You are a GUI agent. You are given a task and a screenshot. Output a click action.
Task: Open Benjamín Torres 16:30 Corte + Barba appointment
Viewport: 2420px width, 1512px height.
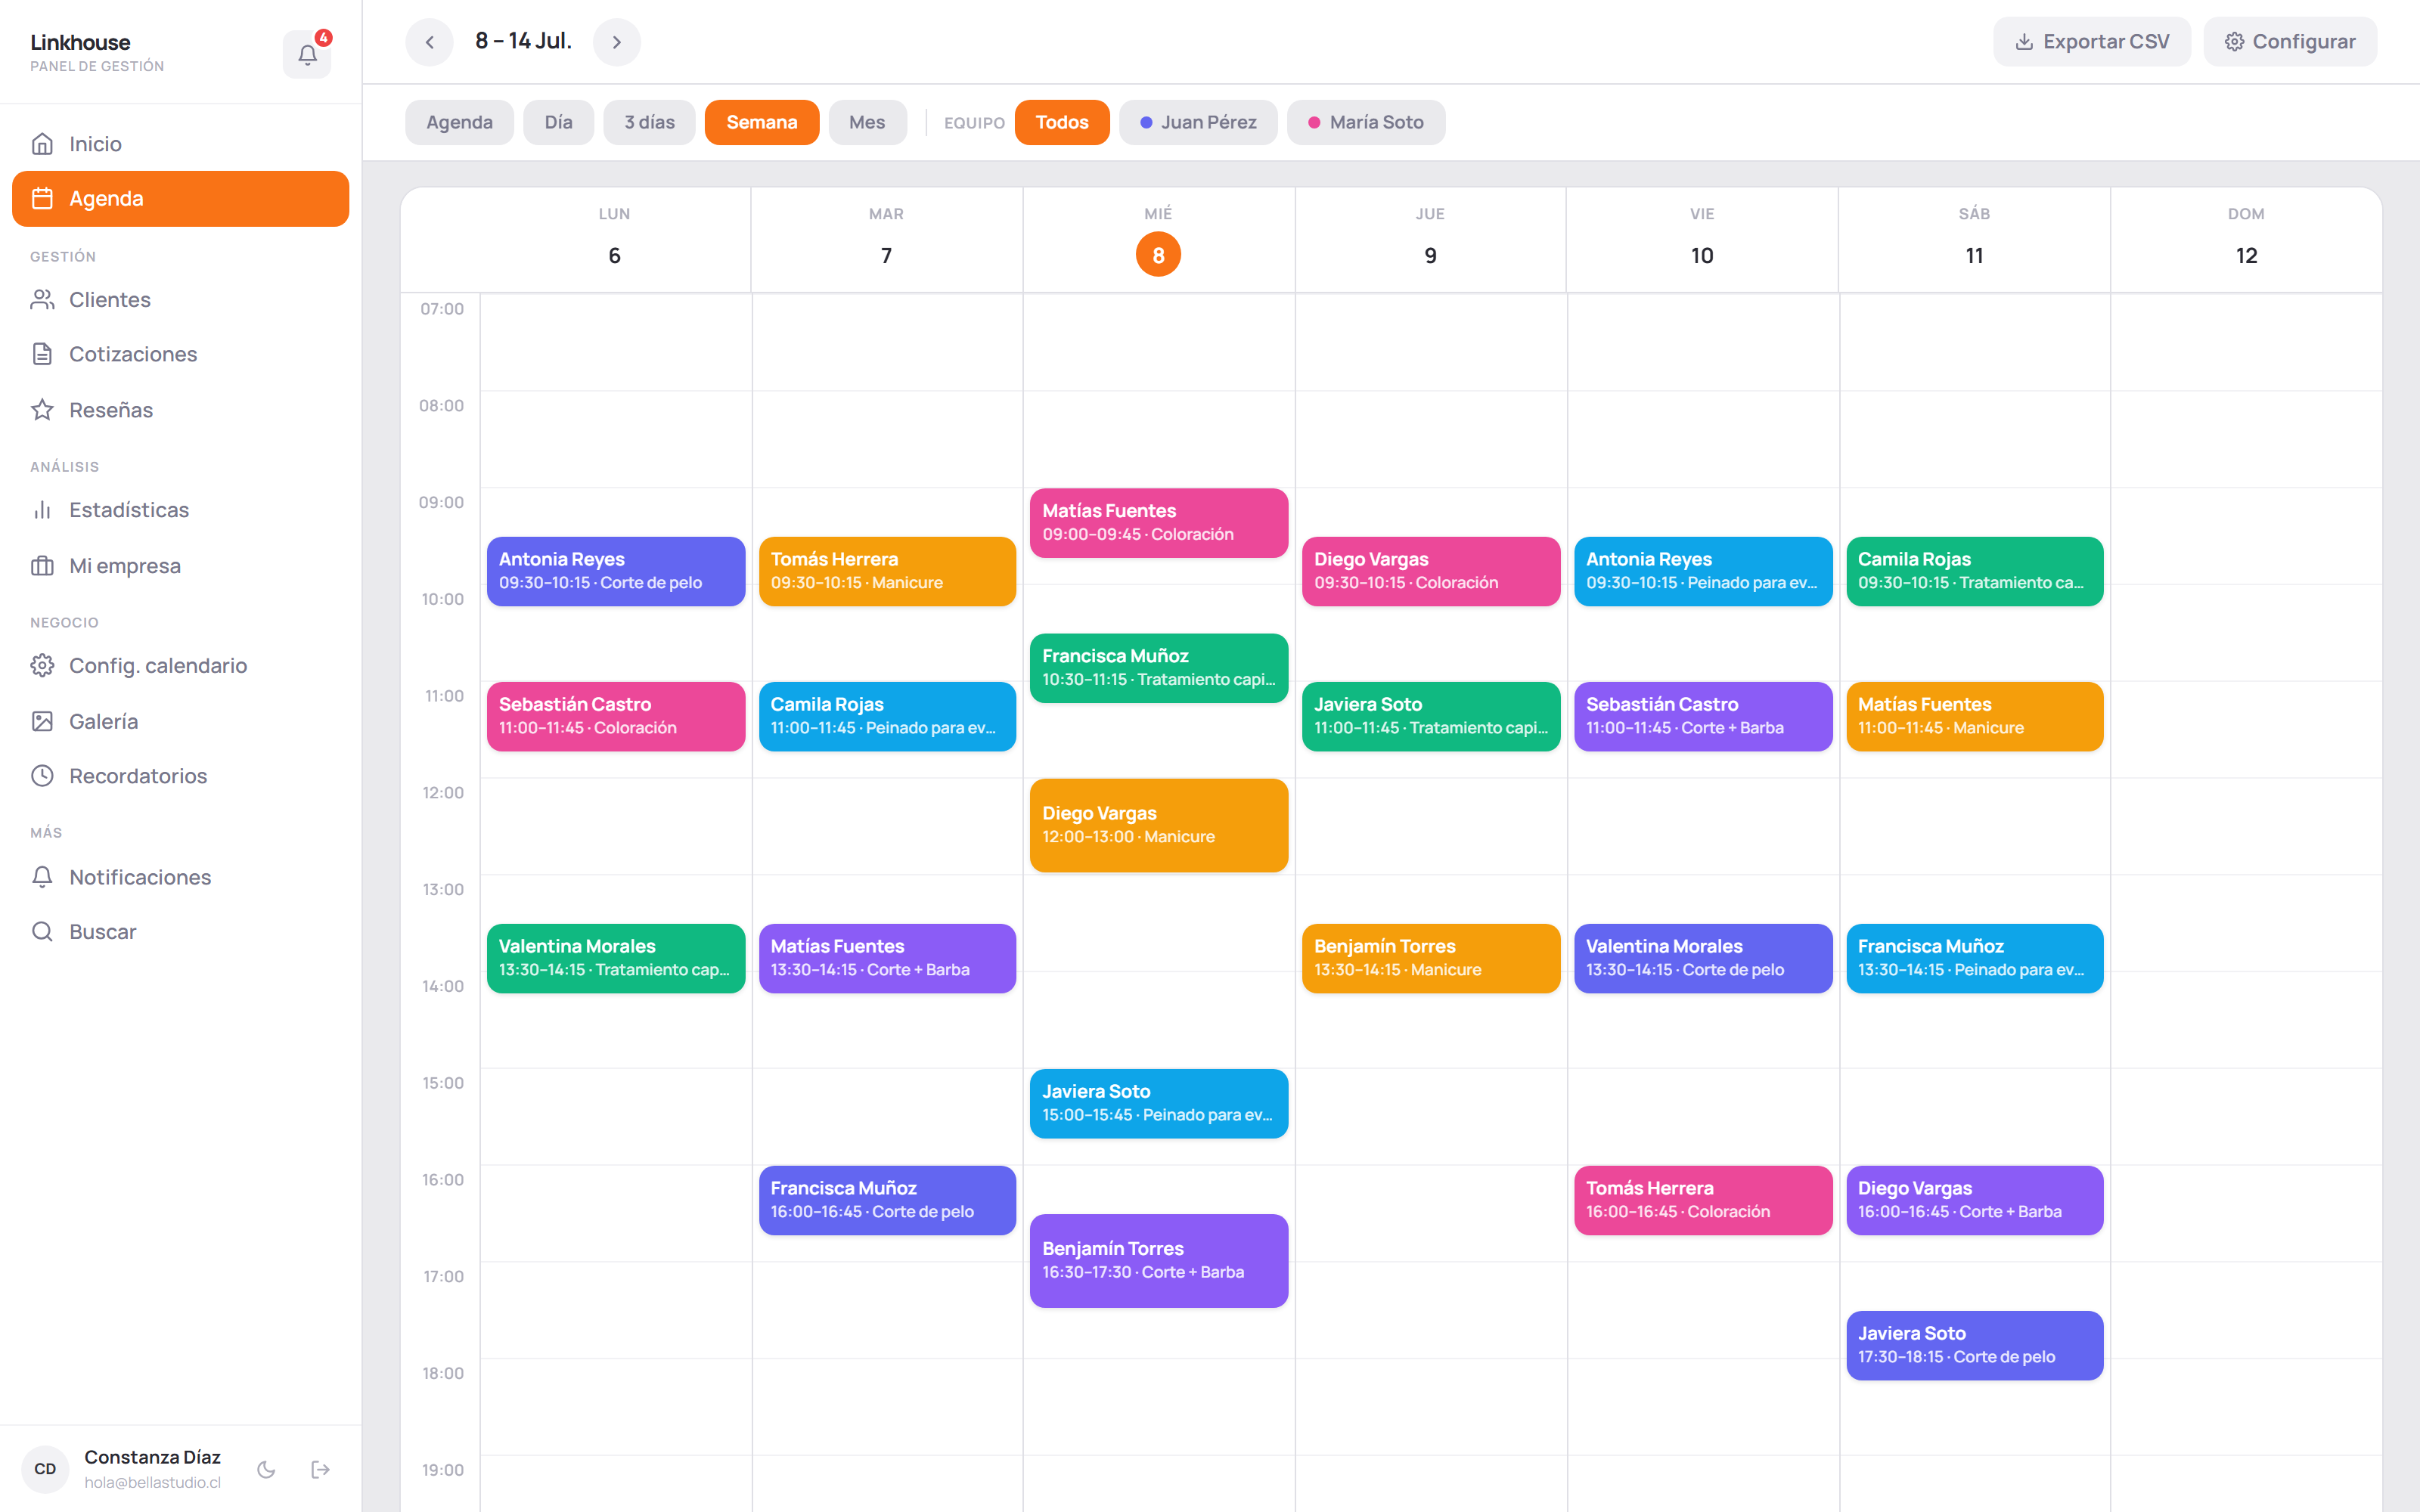1159,1261
